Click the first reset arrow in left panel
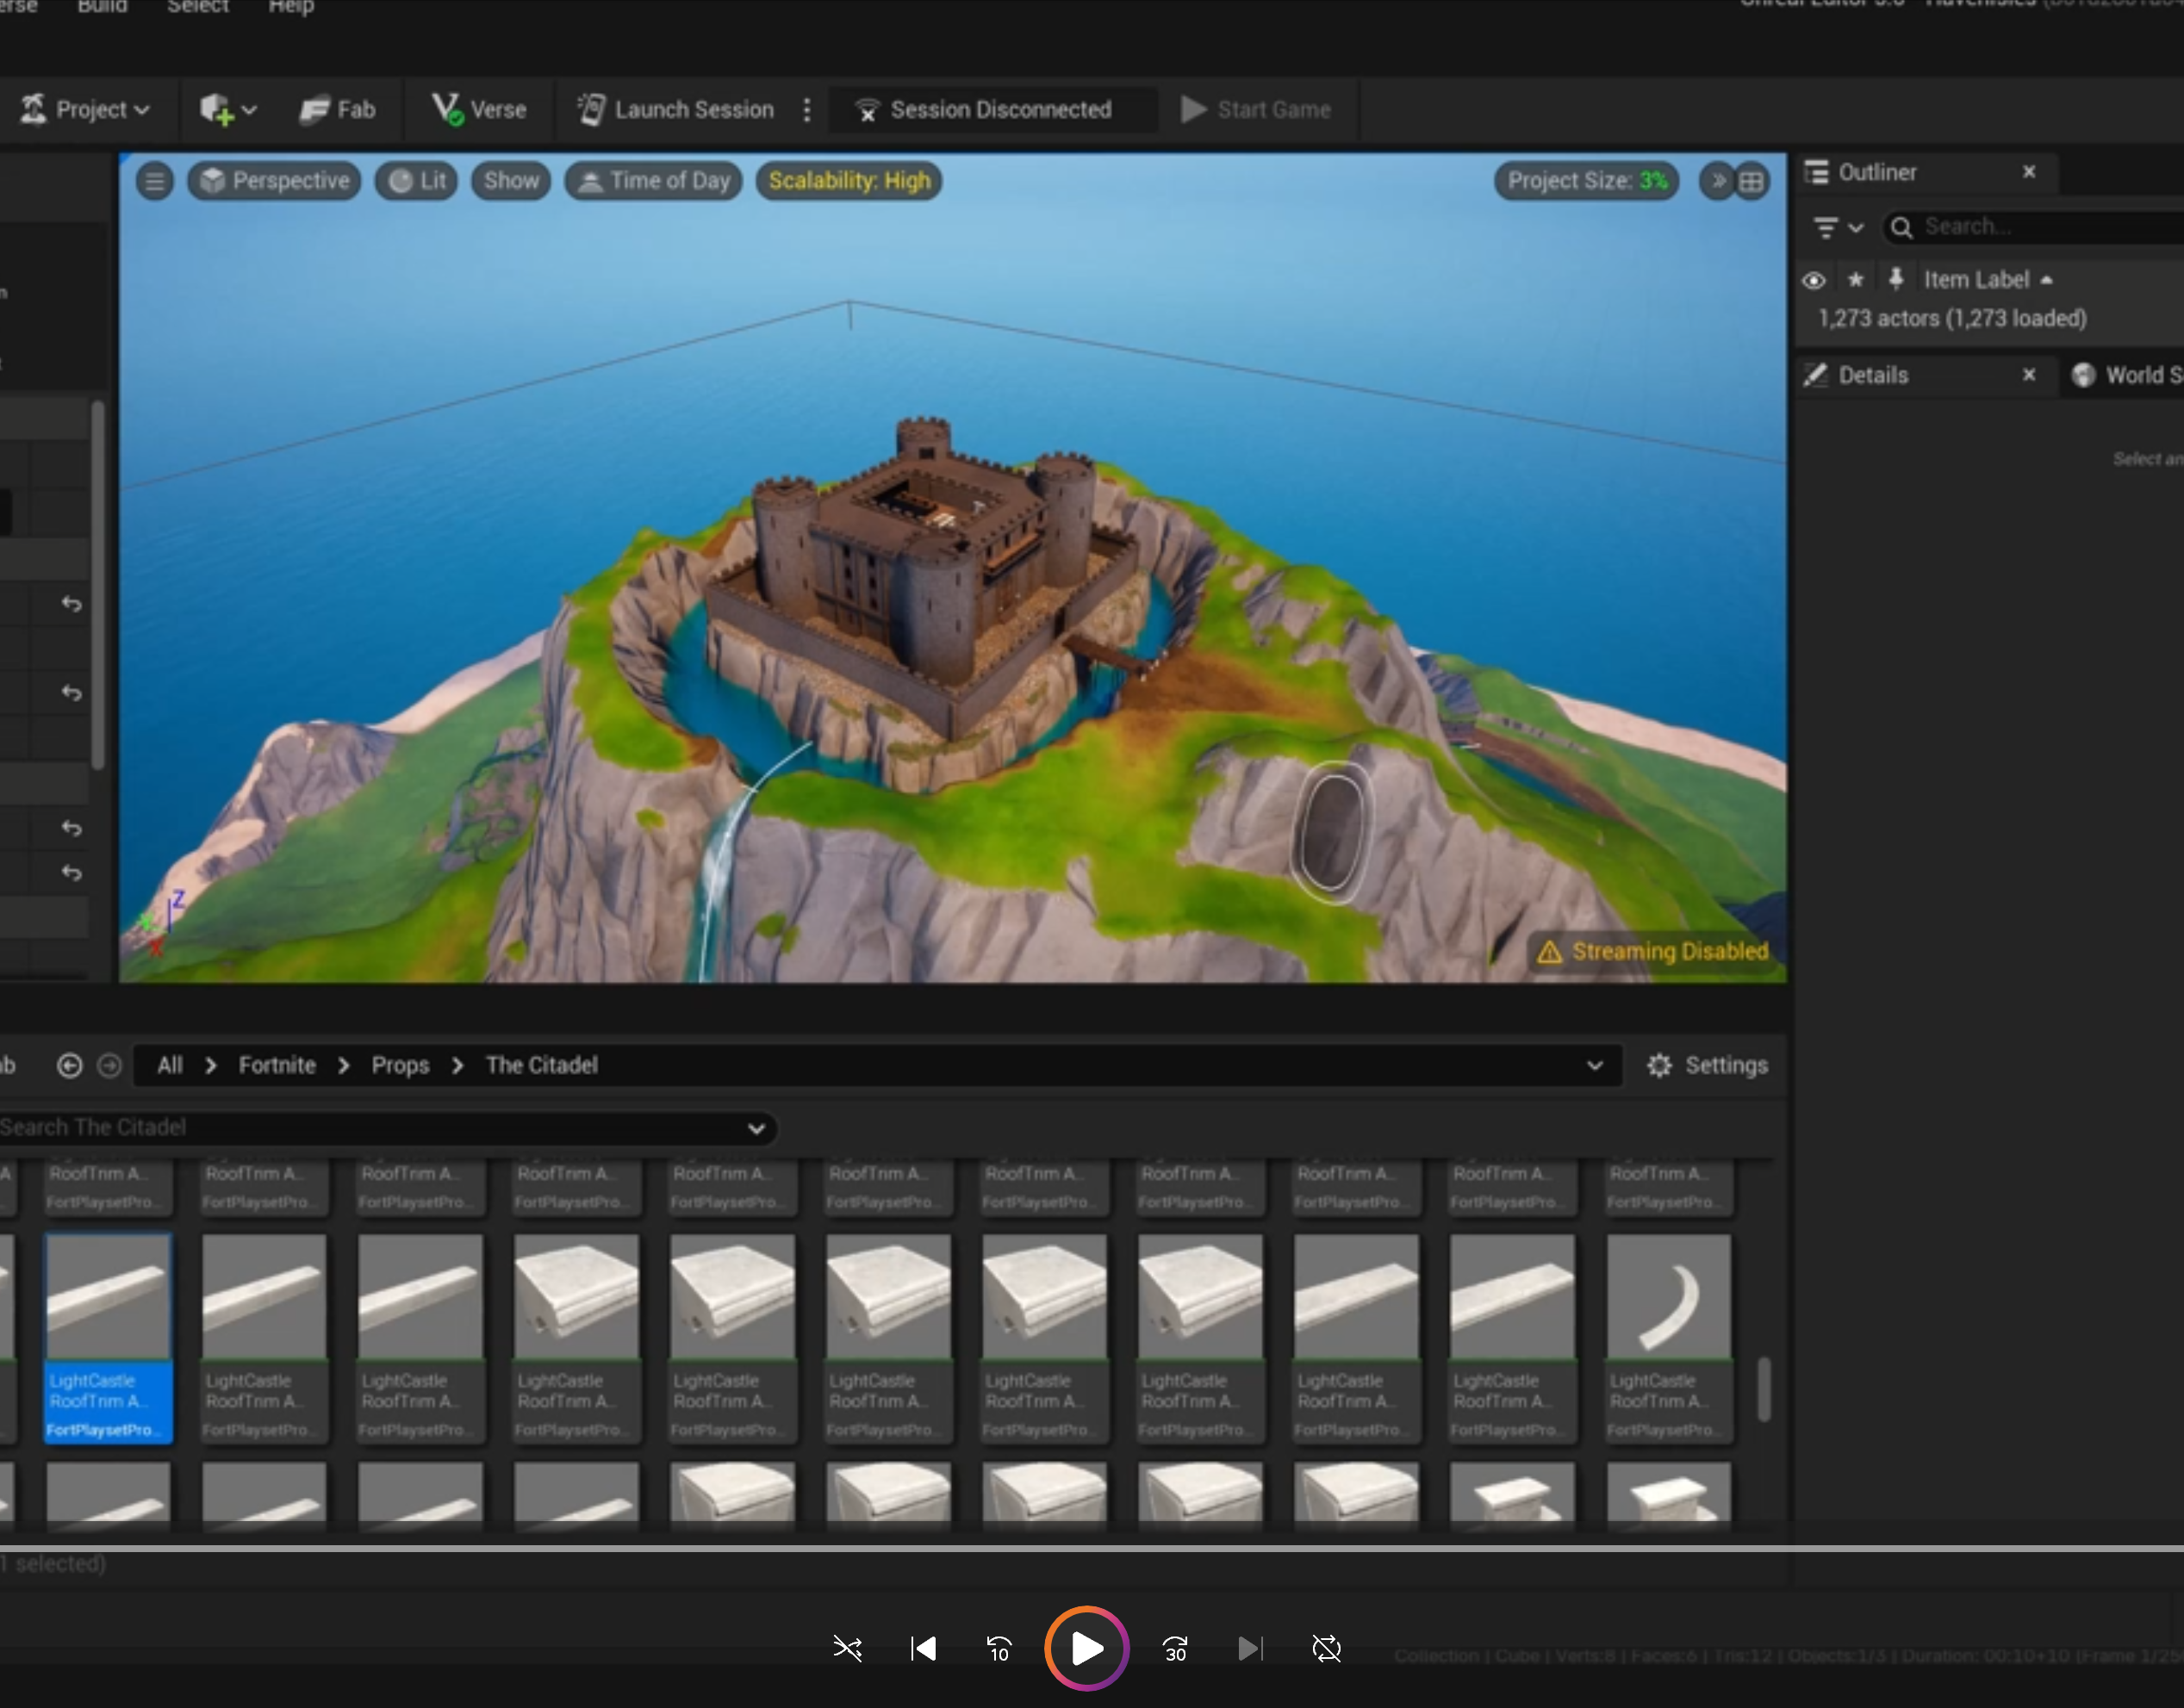The height and width of the screenshot is (1708, 2184). [71, 604]
